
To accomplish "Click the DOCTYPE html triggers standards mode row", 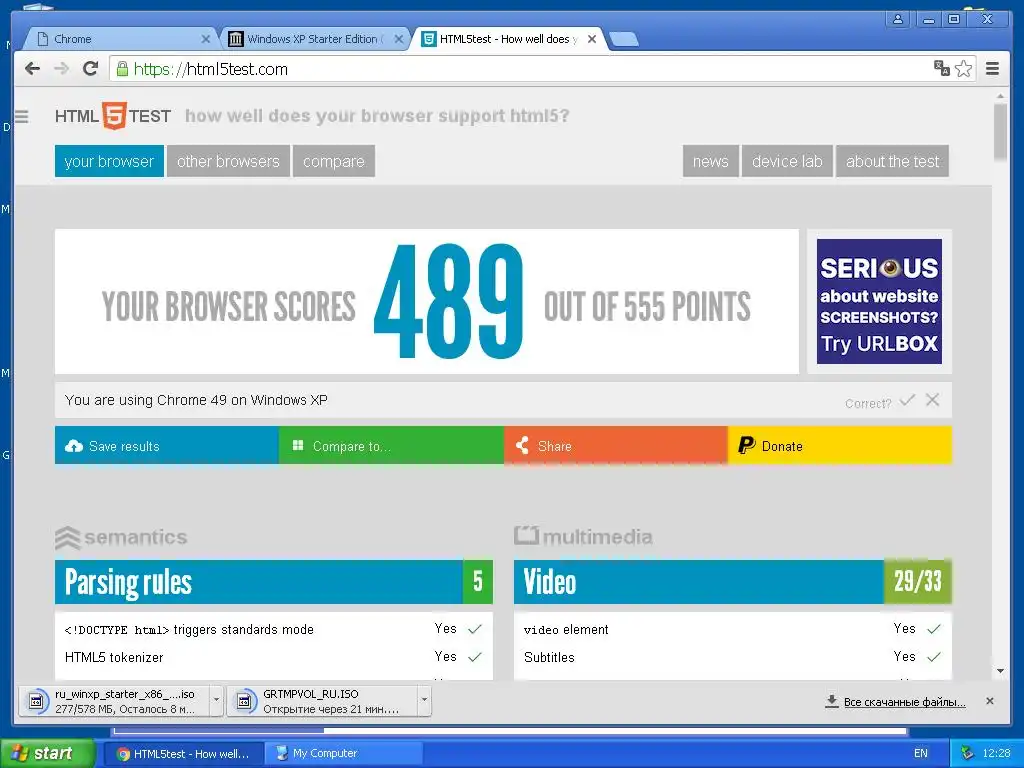I will point(274,629).
